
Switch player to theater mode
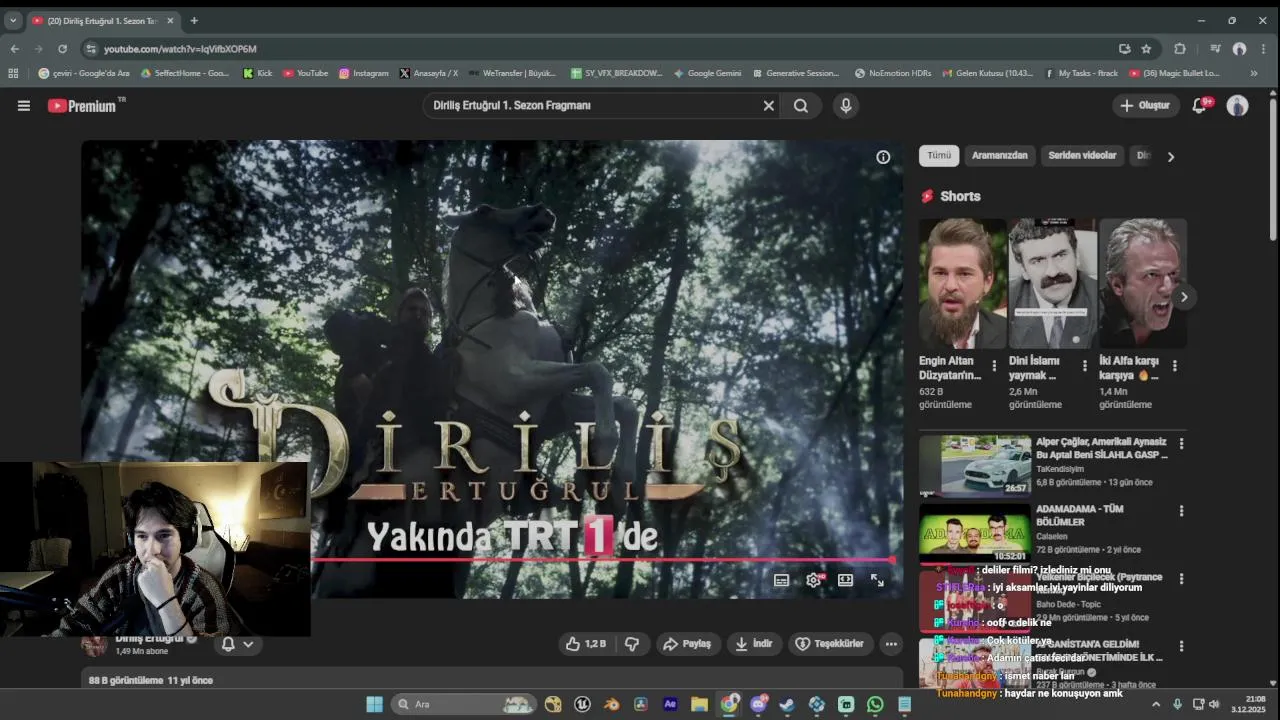845,580
